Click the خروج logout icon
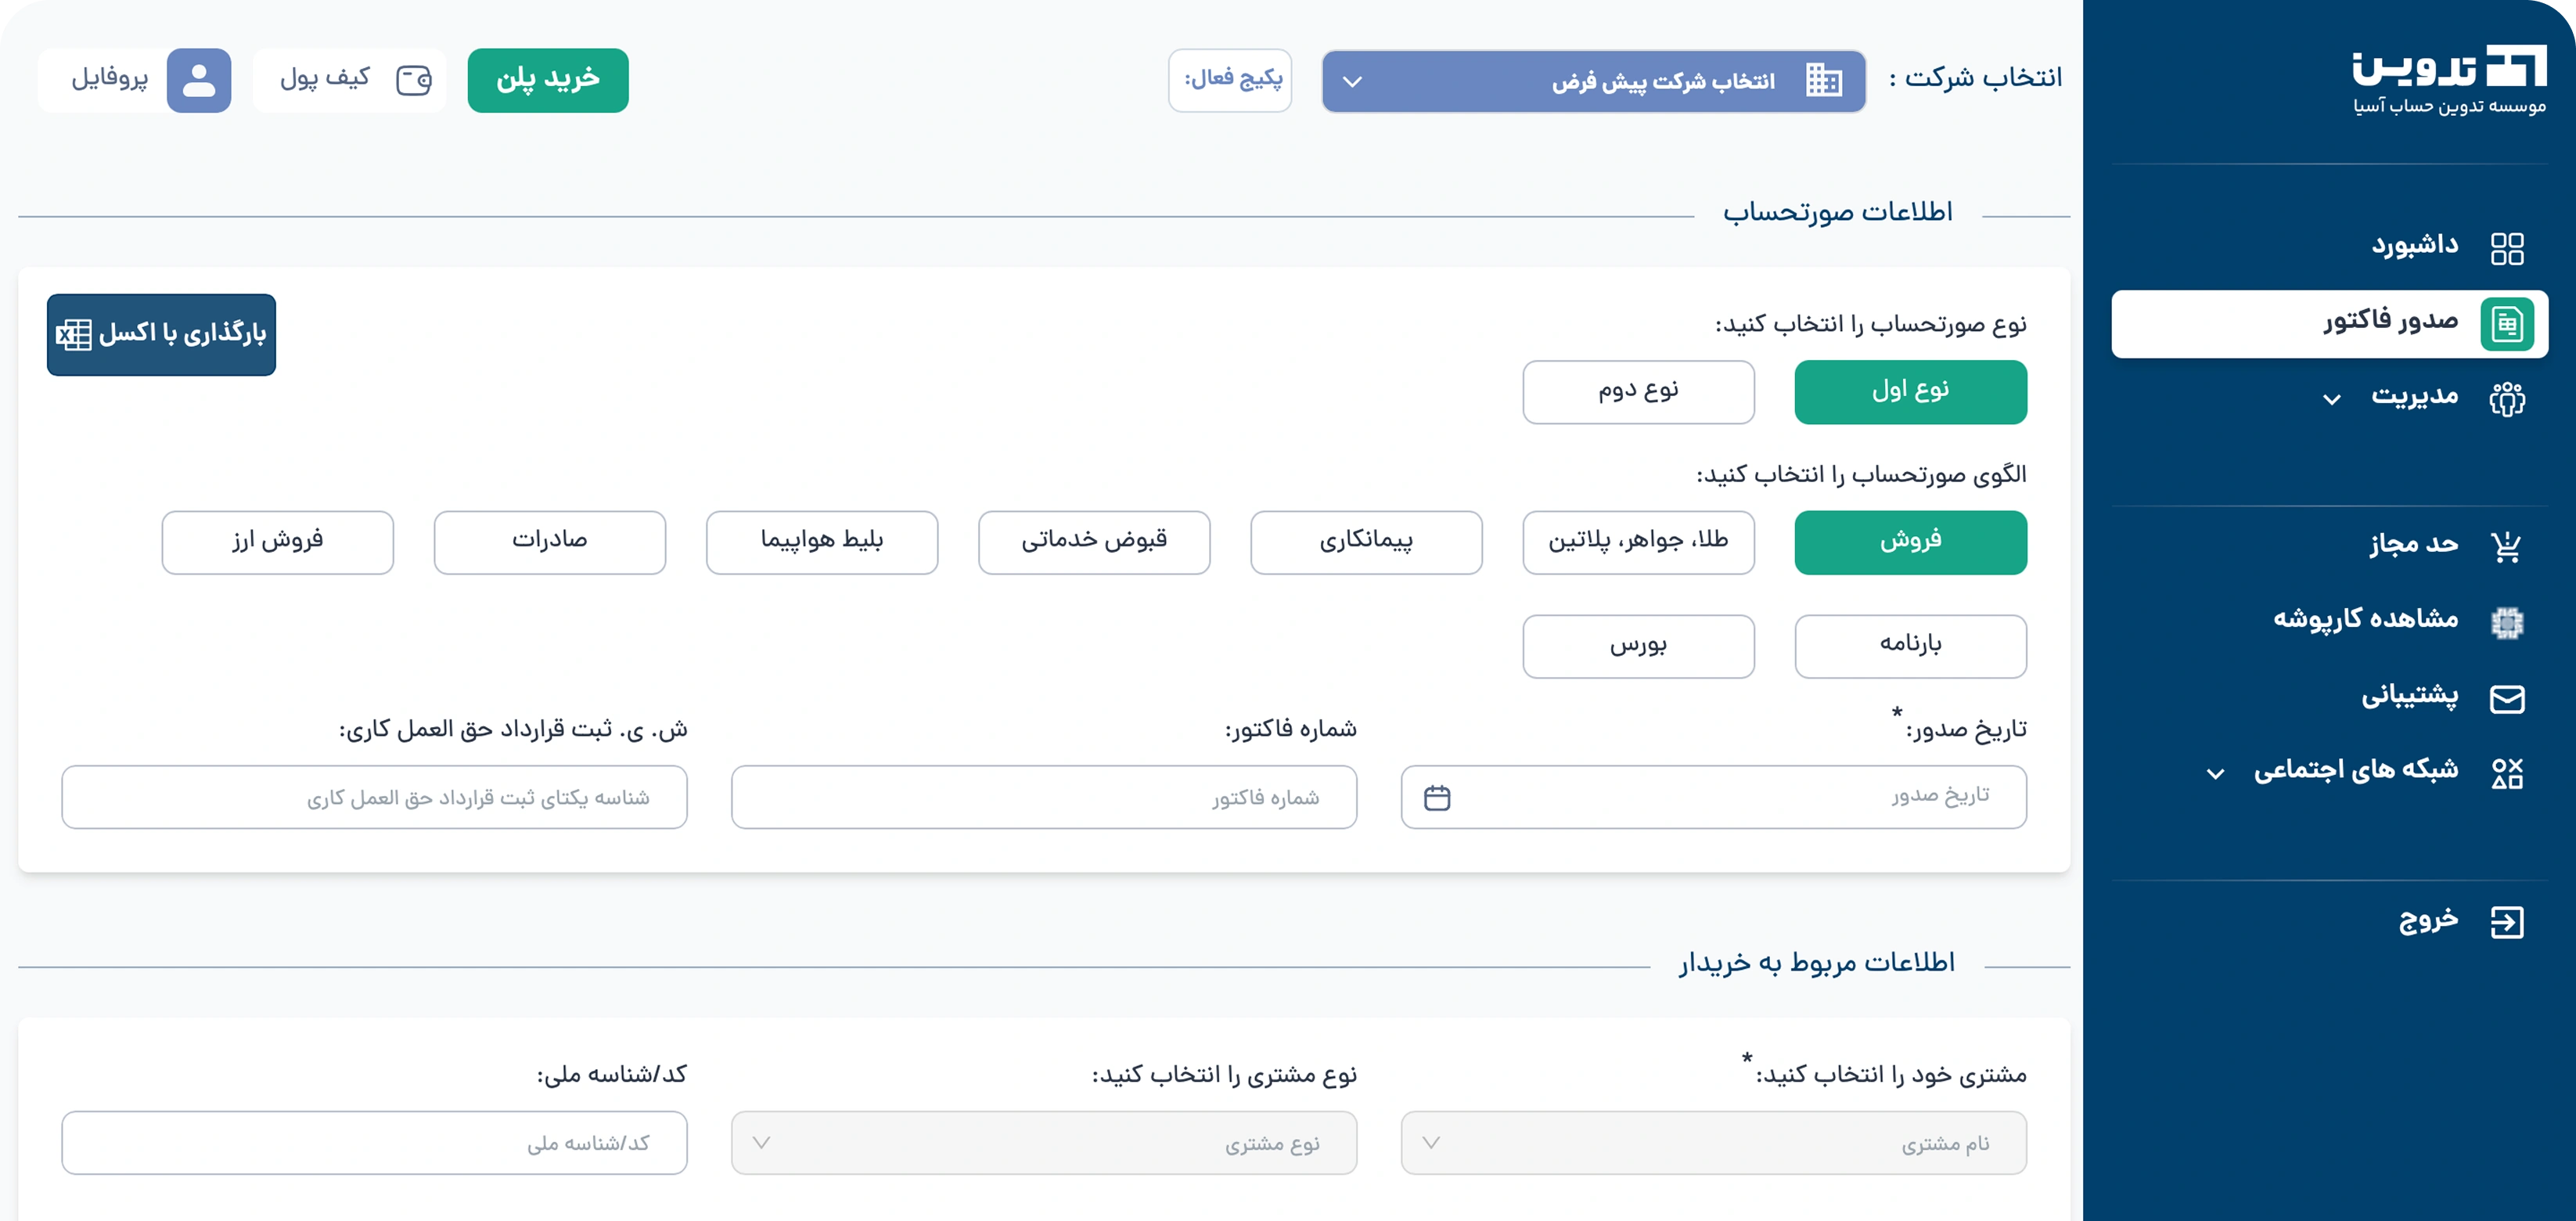Image resolution: width=2576 pixels, height=1221 pixels. 2506,921
